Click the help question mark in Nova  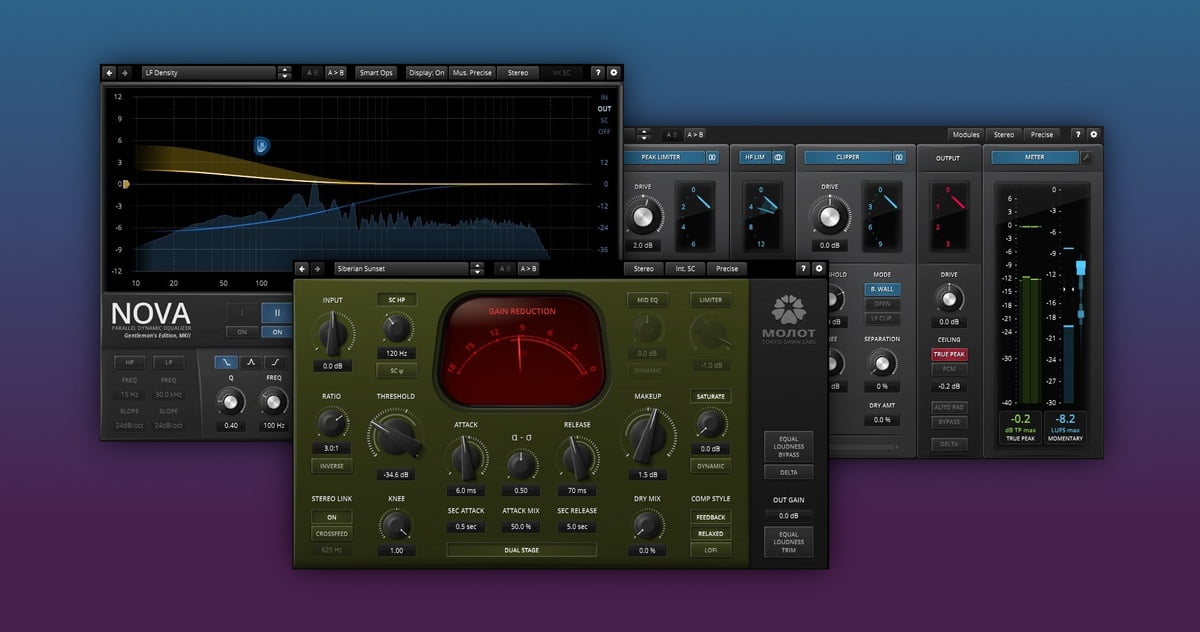point(597,73)
